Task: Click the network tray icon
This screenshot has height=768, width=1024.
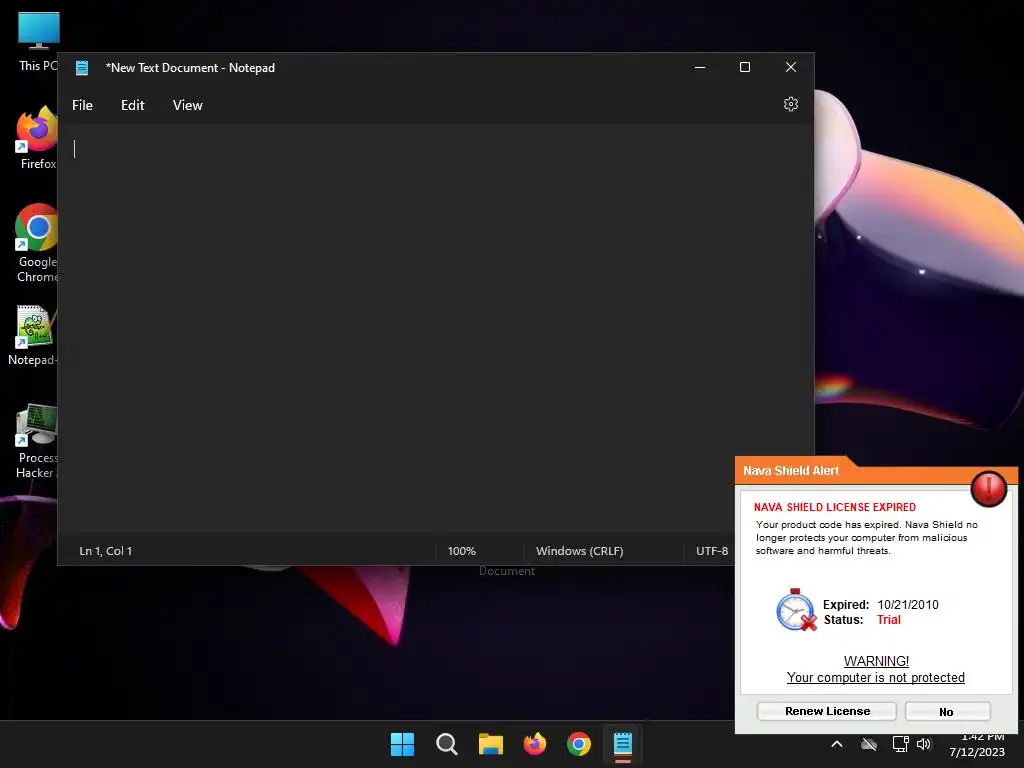Action: pos(901,744)
